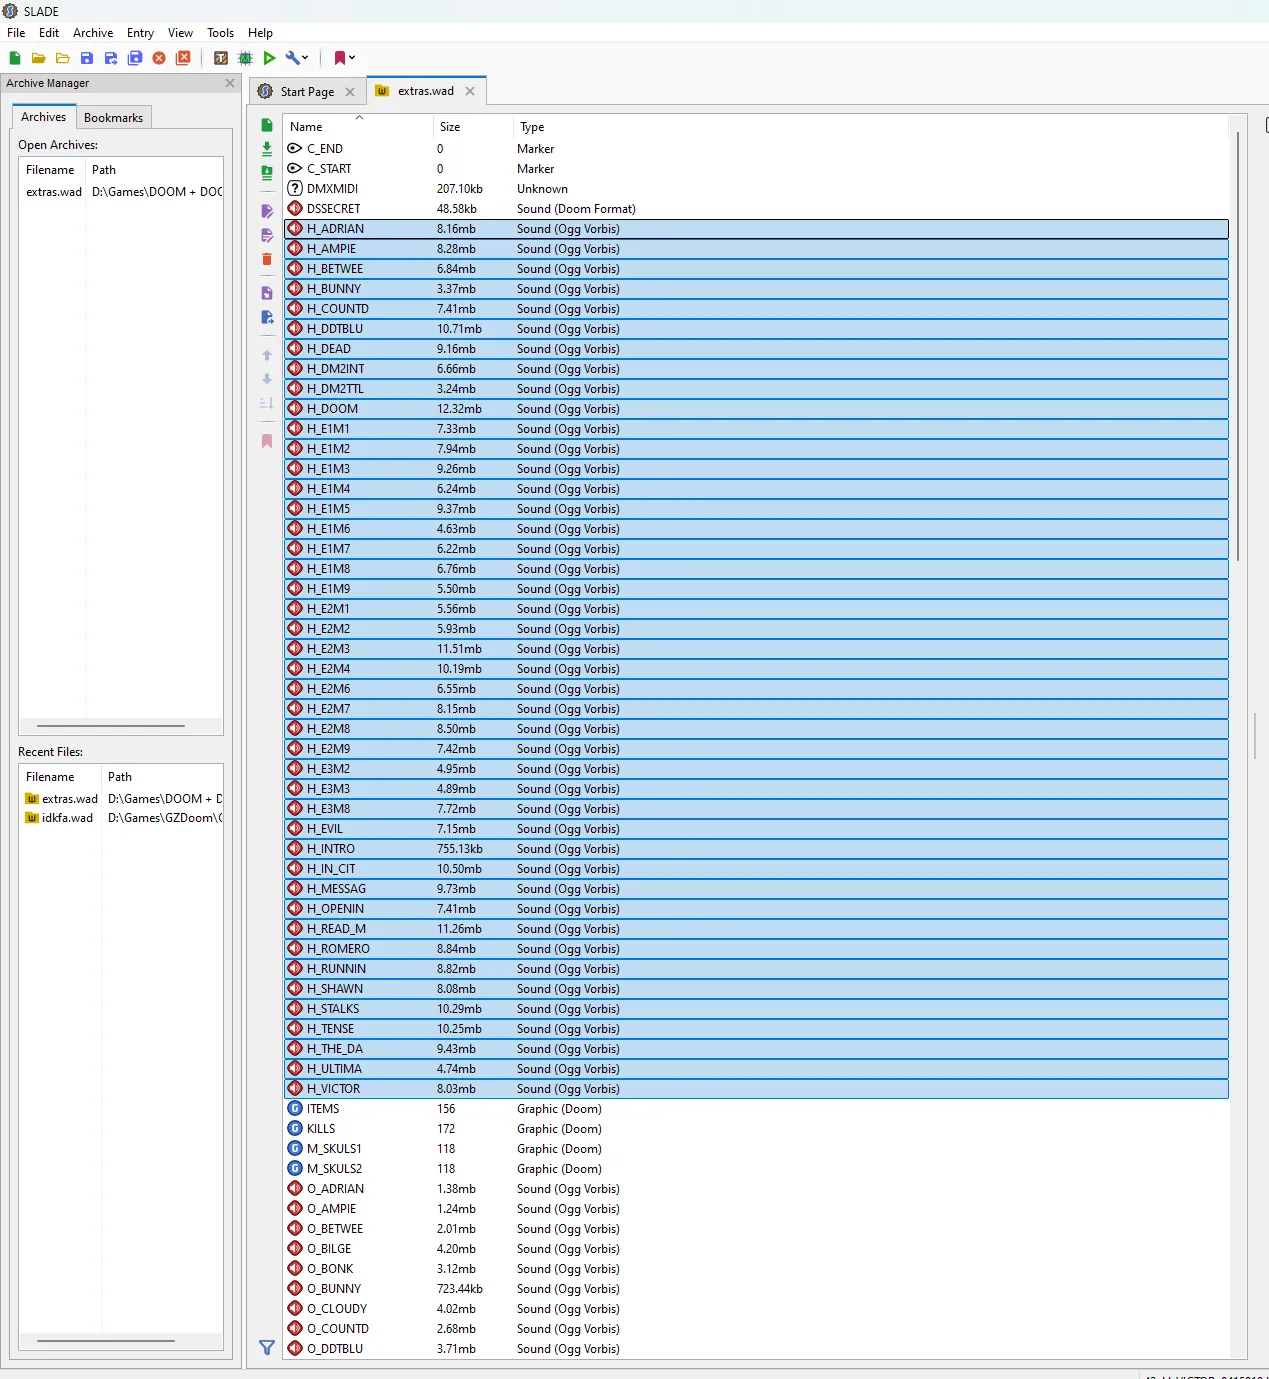Switch to the Bookmarks tab

[113, 118]
